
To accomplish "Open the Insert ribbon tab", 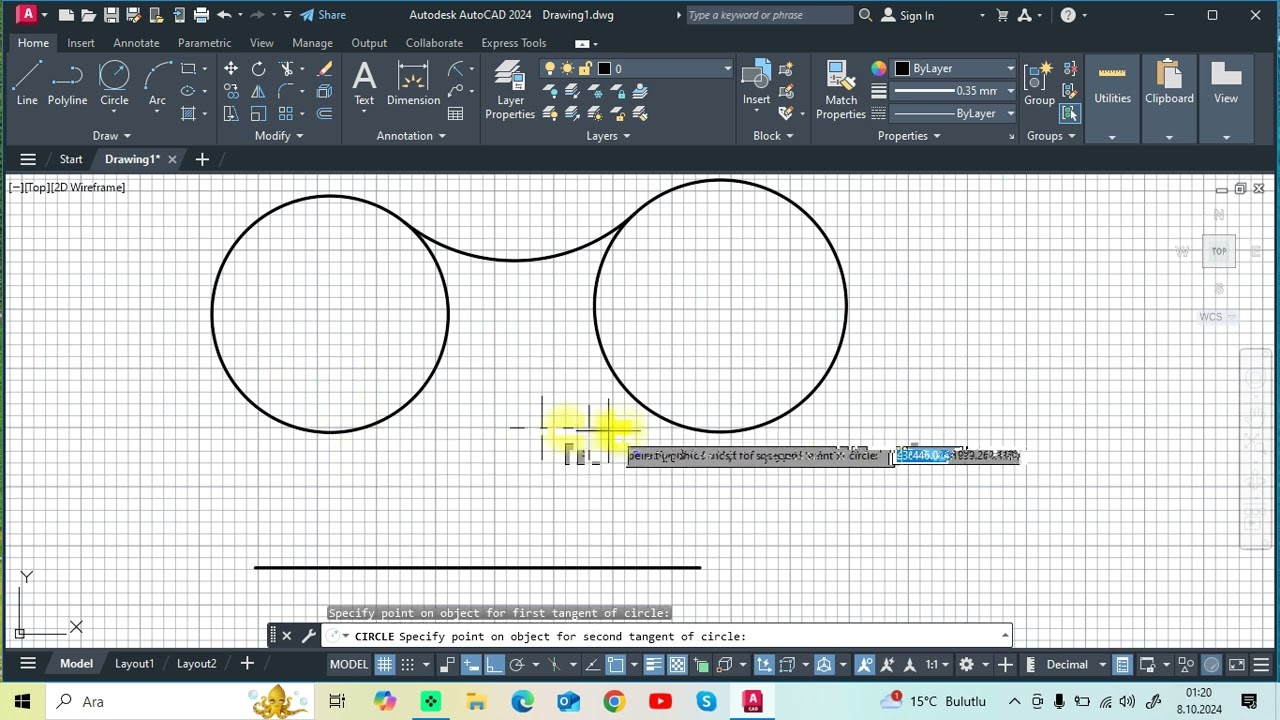I will coord(81,43).
